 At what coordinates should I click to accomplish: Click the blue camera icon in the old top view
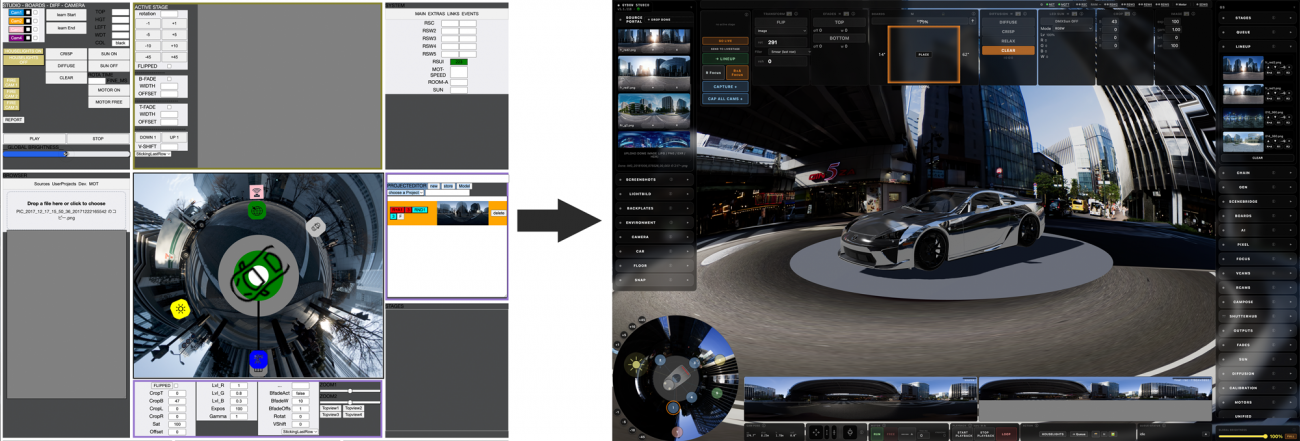pos(258,358)
